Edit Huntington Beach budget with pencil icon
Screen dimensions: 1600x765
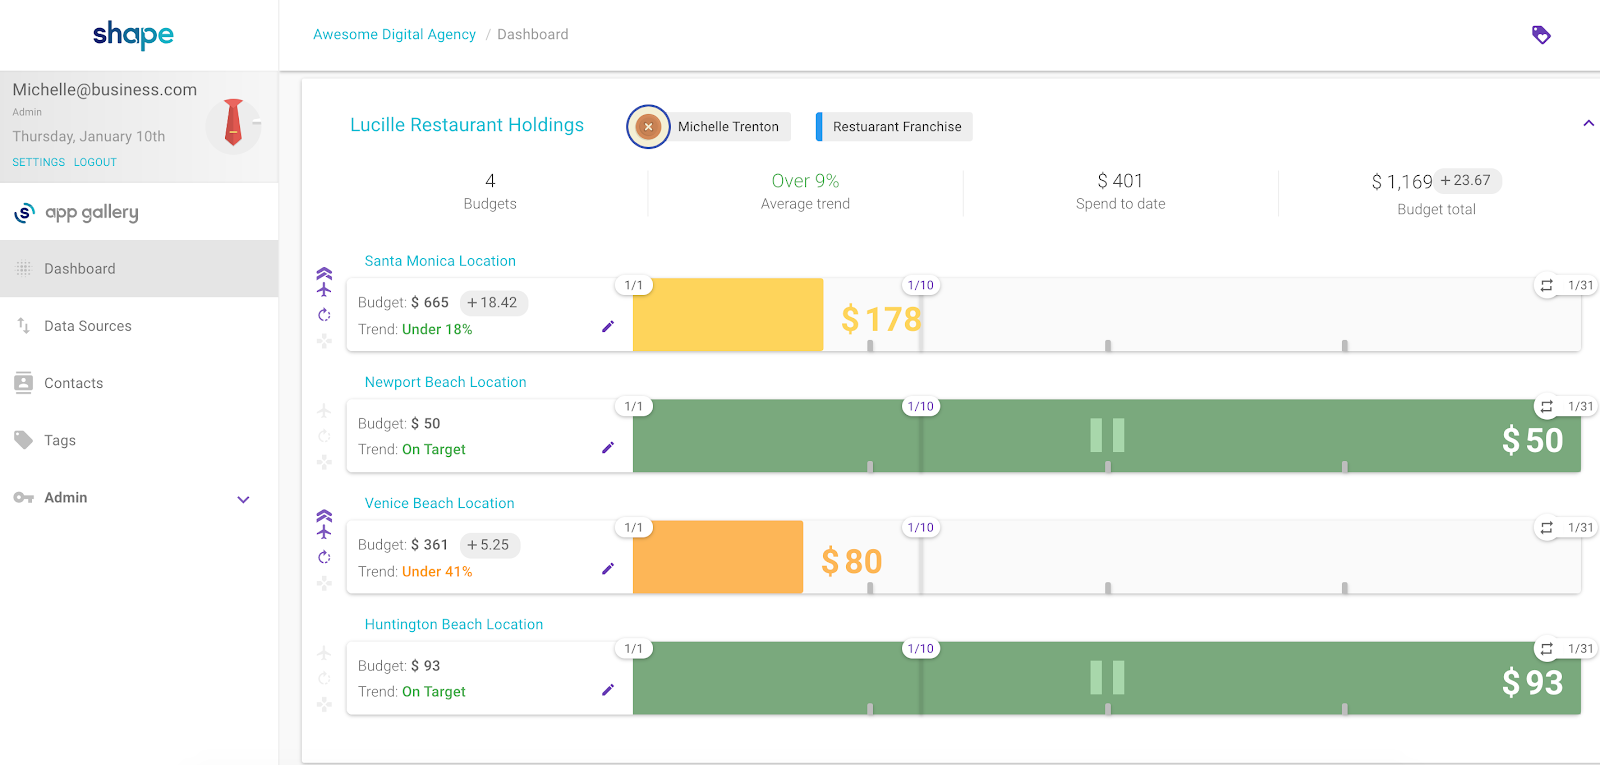pyautogui.click(x=608, y=690)
